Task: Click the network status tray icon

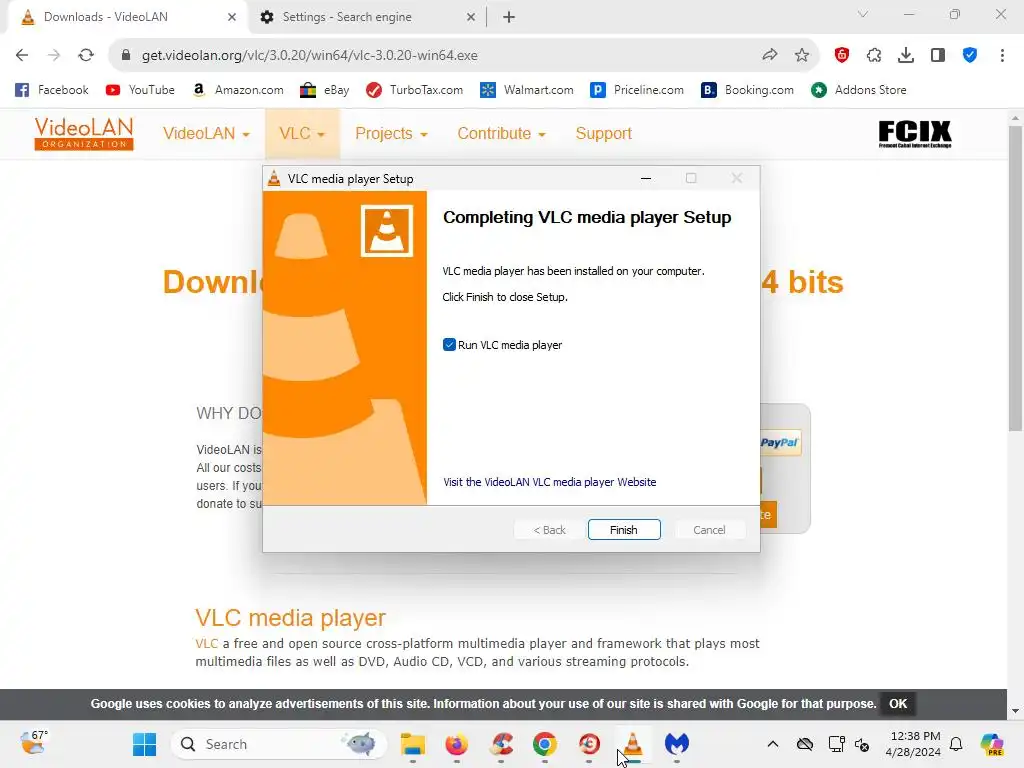Action: [x=836, y=744]
